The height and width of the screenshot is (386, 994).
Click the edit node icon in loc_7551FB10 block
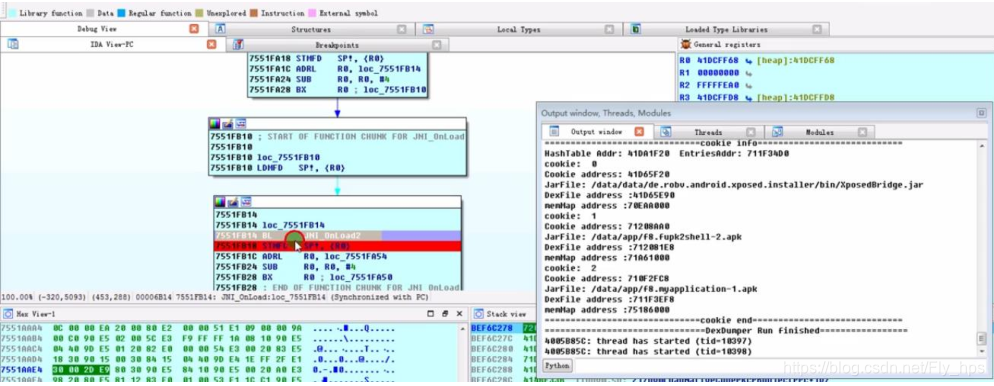tap(227, 124)
